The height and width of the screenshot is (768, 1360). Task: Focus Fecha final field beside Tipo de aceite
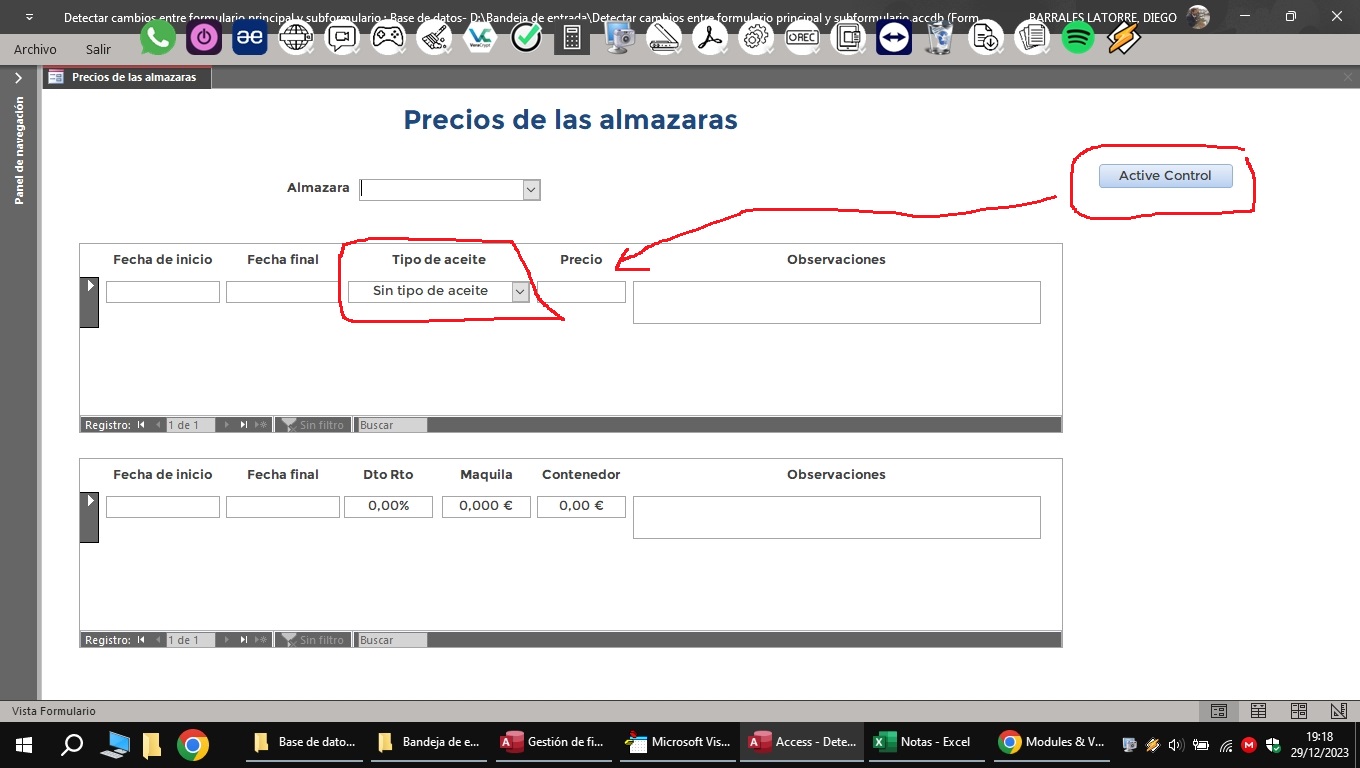(283, 292)
